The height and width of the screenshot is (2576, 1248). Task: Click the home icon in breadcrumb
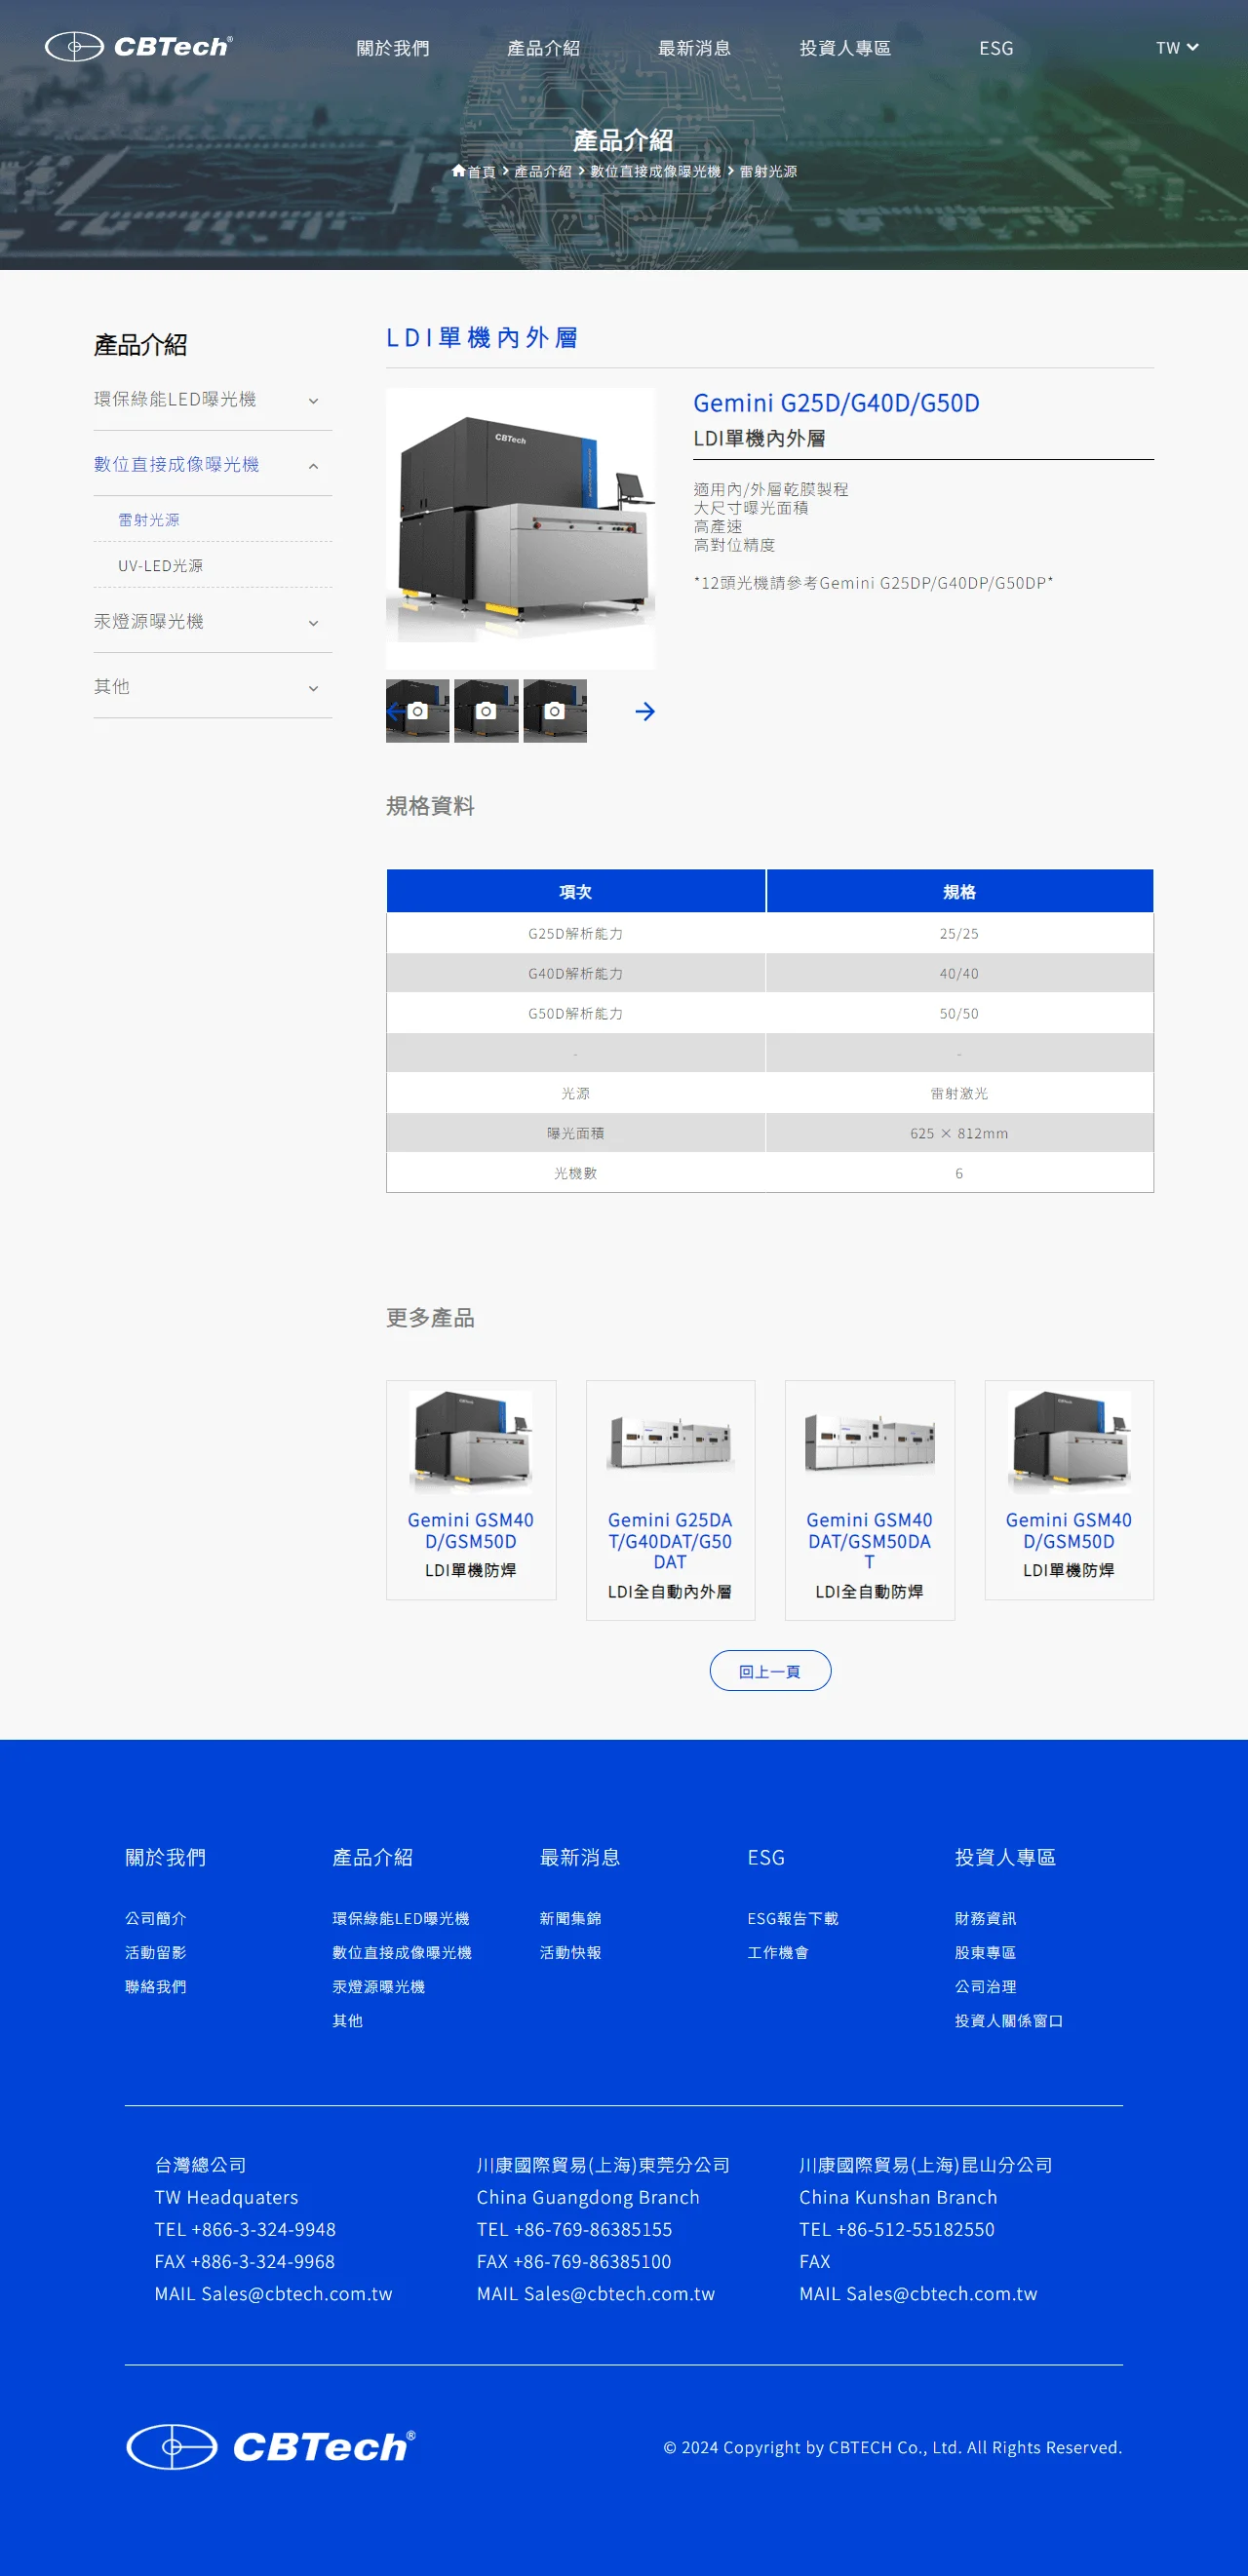pos(458,171)
